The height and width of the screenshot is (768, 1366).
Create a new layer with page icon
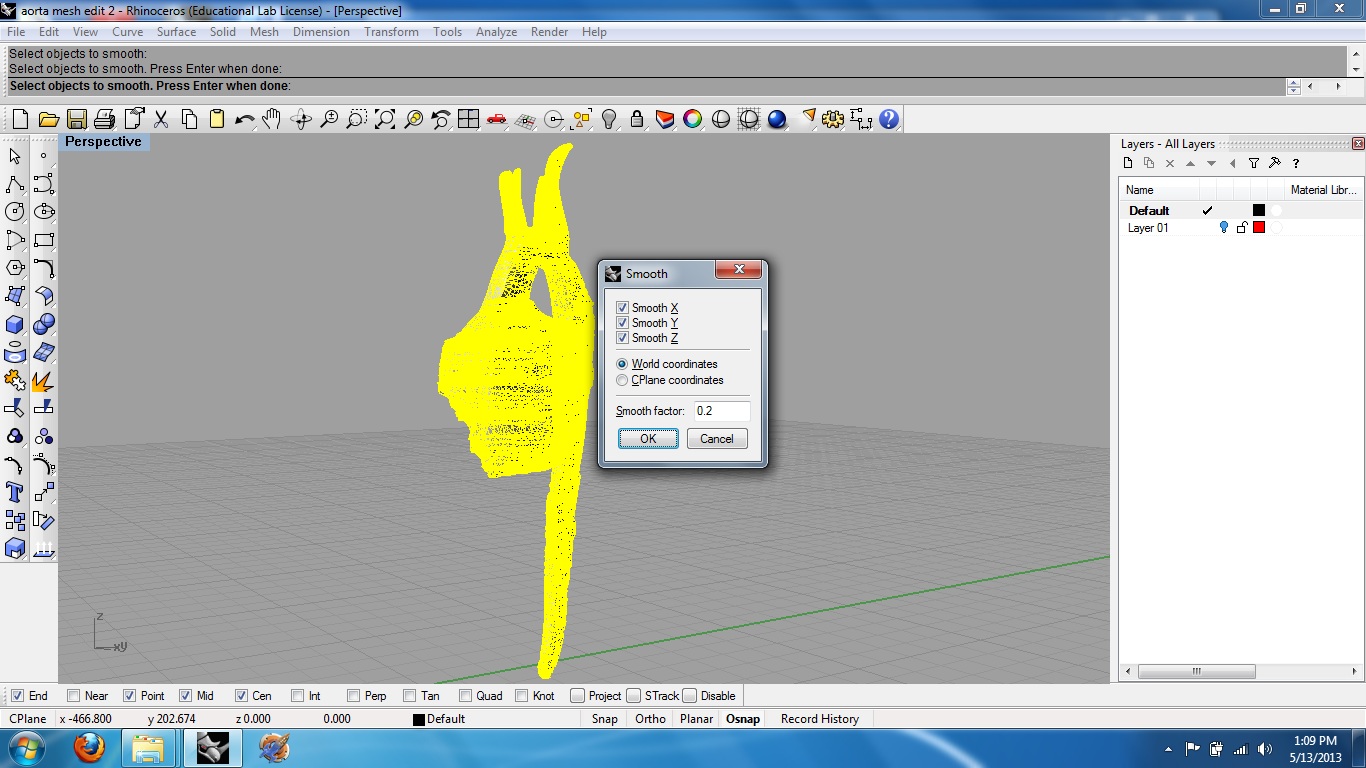coord(1128,163)
